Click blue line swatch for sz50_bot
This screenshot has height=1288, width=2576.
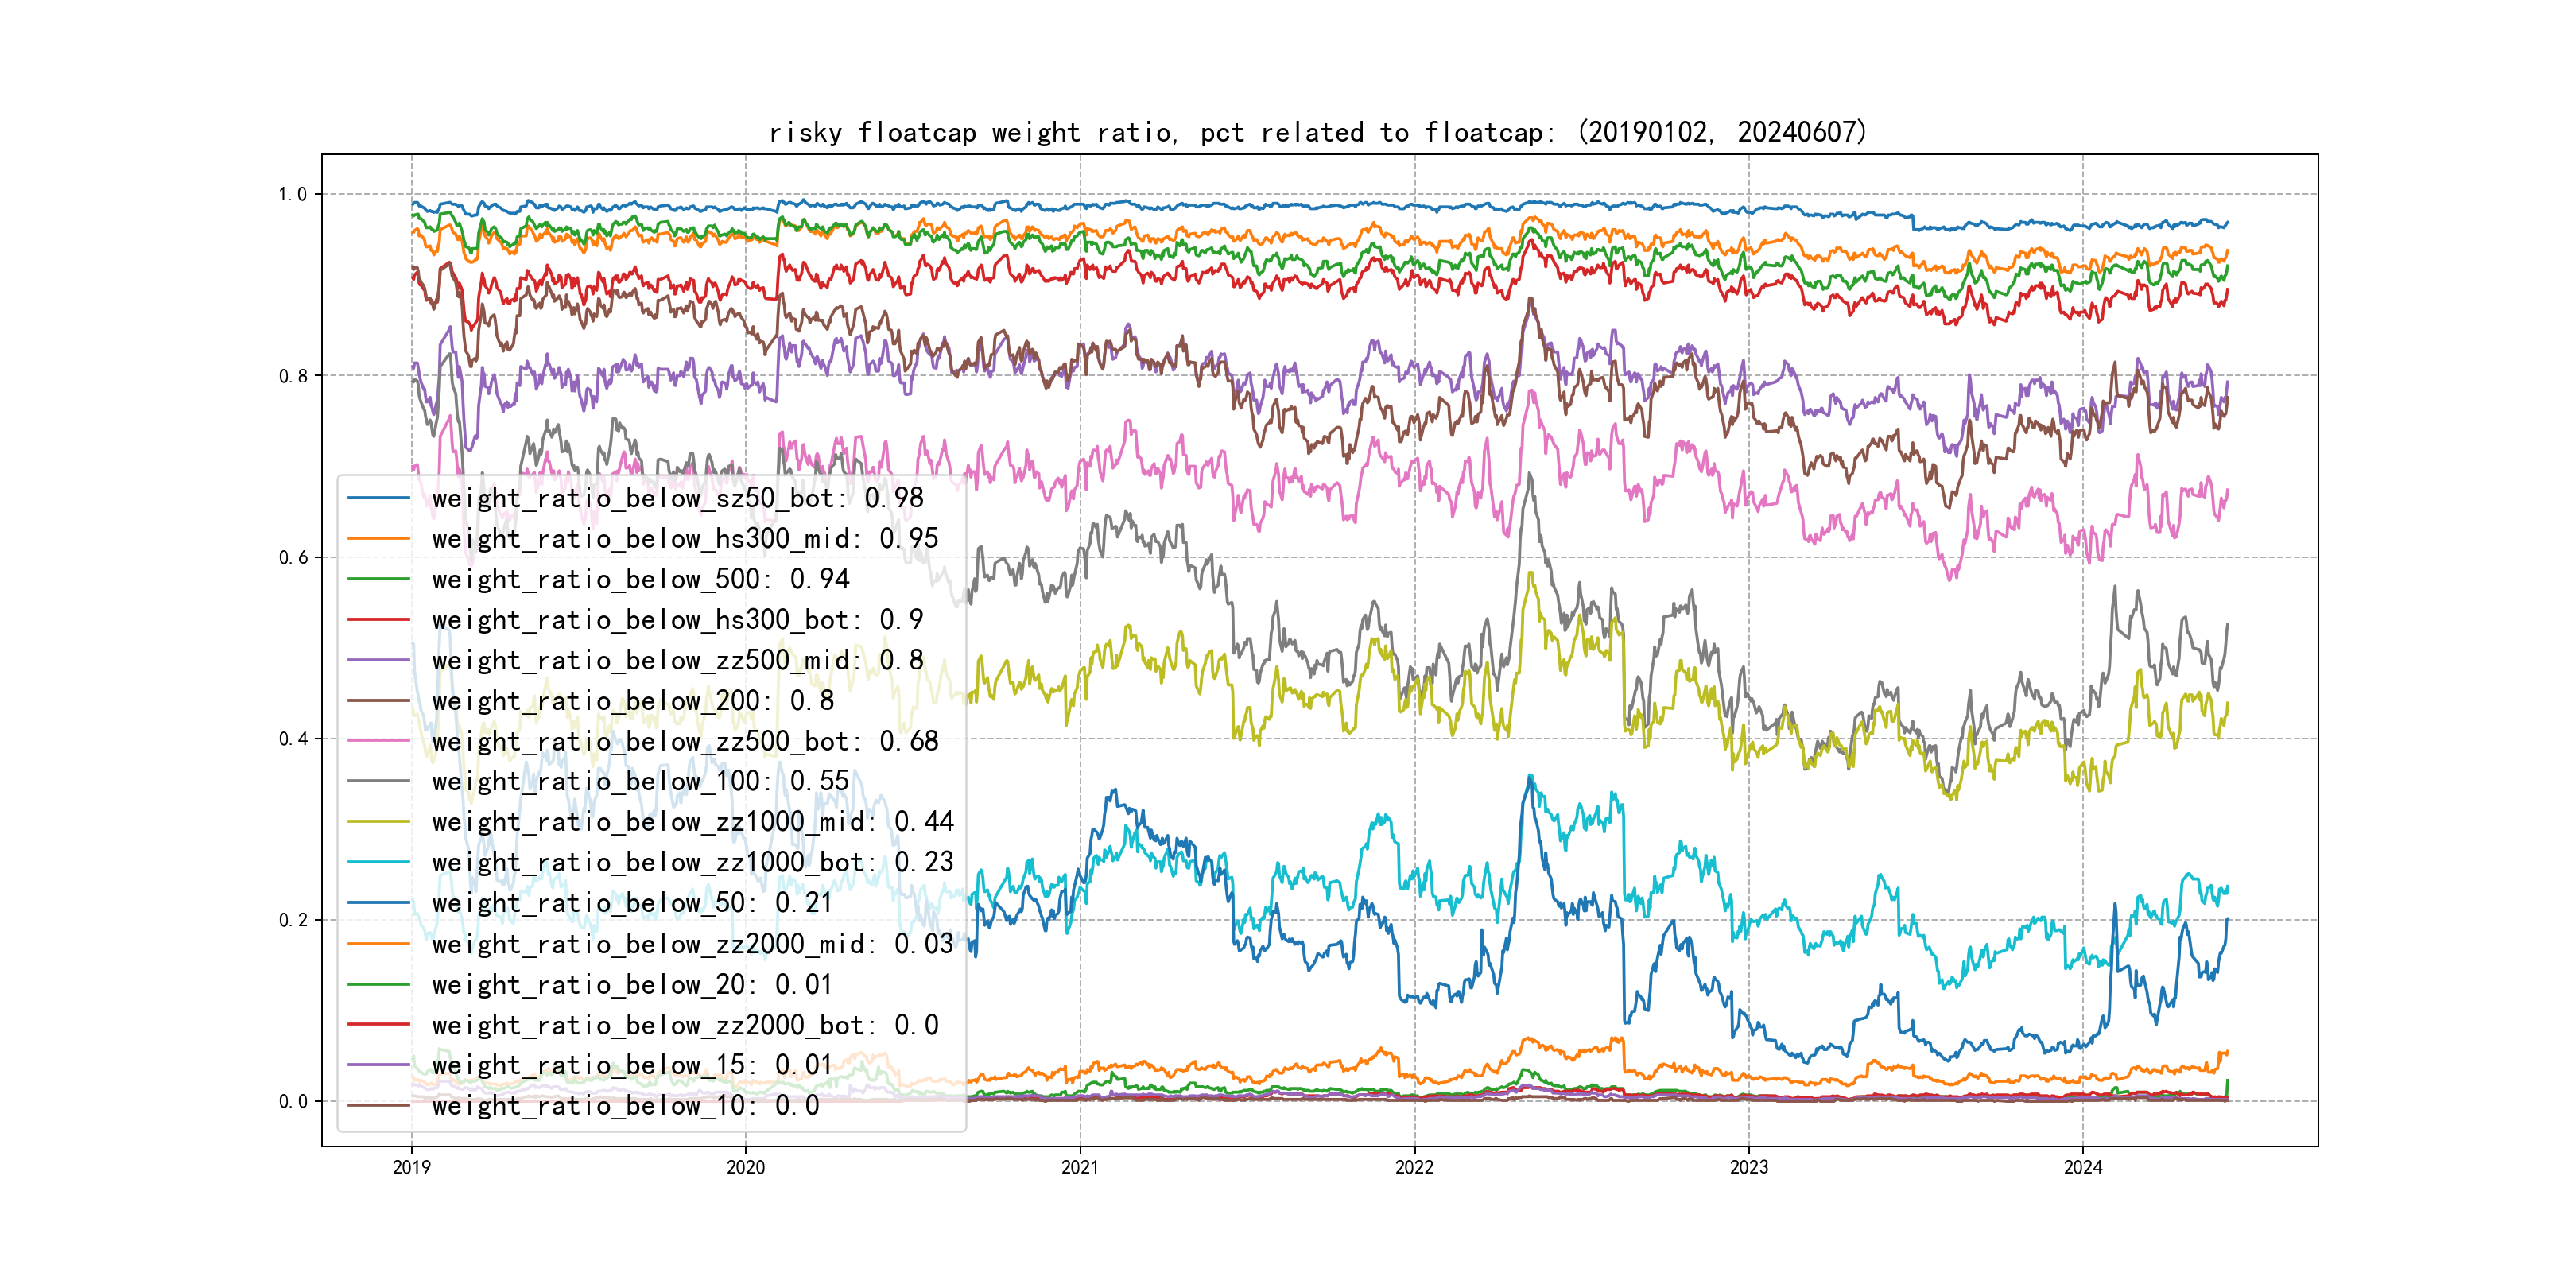click(378, 498)
